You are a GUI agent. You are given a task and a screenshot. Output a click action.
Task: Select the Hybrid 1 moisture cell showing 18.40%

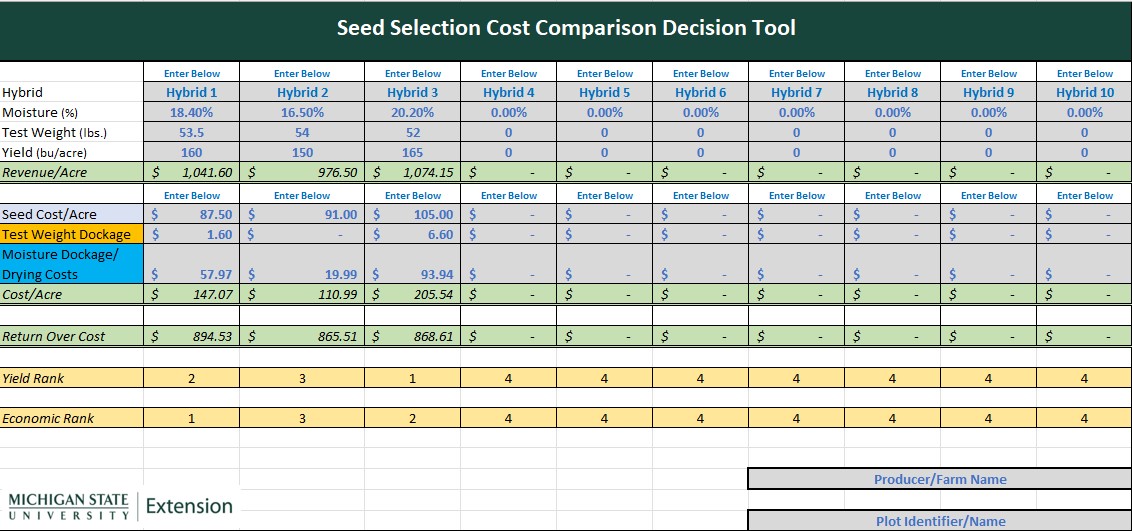click(191, 113)
